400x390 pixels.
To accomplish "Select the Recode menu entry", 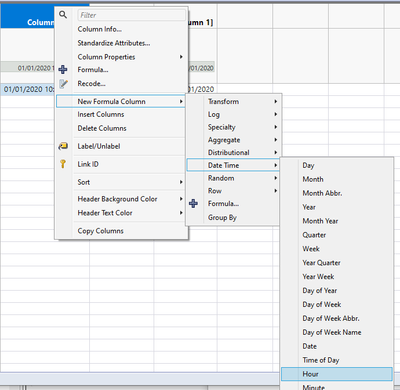I will coord(91,84).
